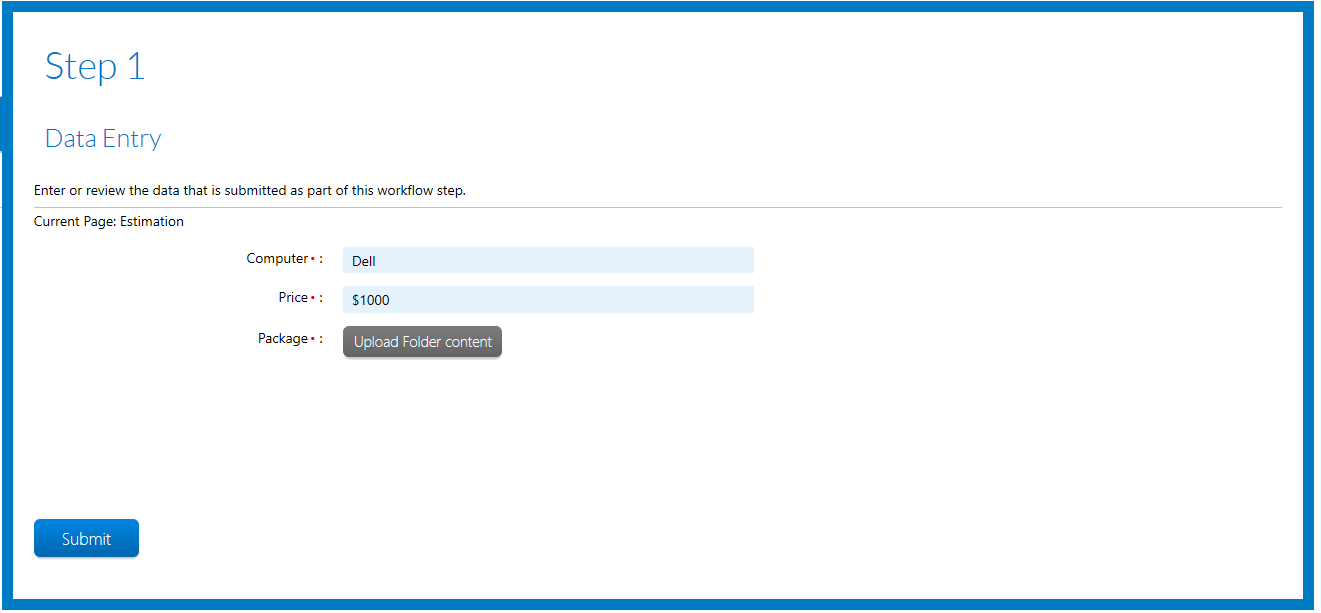1321x613 pixels.
Task: Click the empty right end of Price field
Action: 720,300
